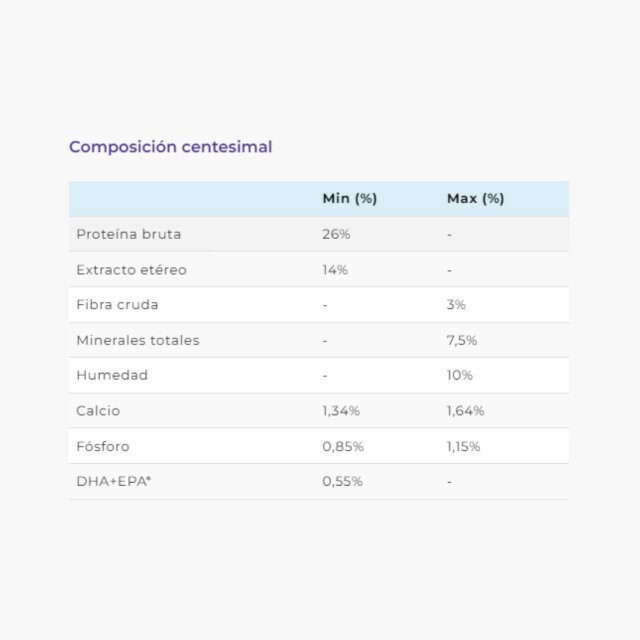
Task: Select the Min (%) column header
Action: click(349, 199)
